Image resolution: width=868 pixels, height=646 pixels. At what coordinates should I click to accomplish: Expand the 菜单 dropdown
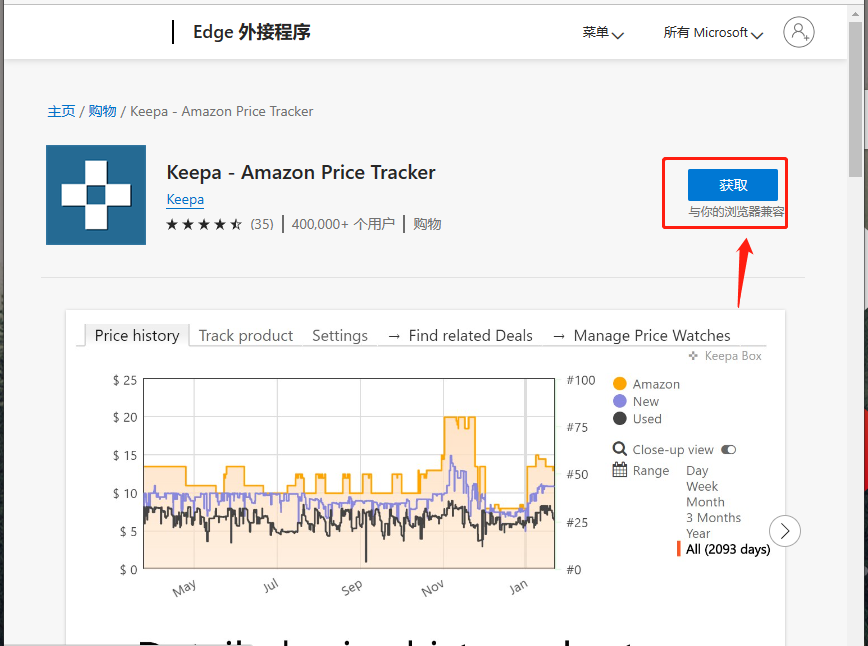(603, 33)
